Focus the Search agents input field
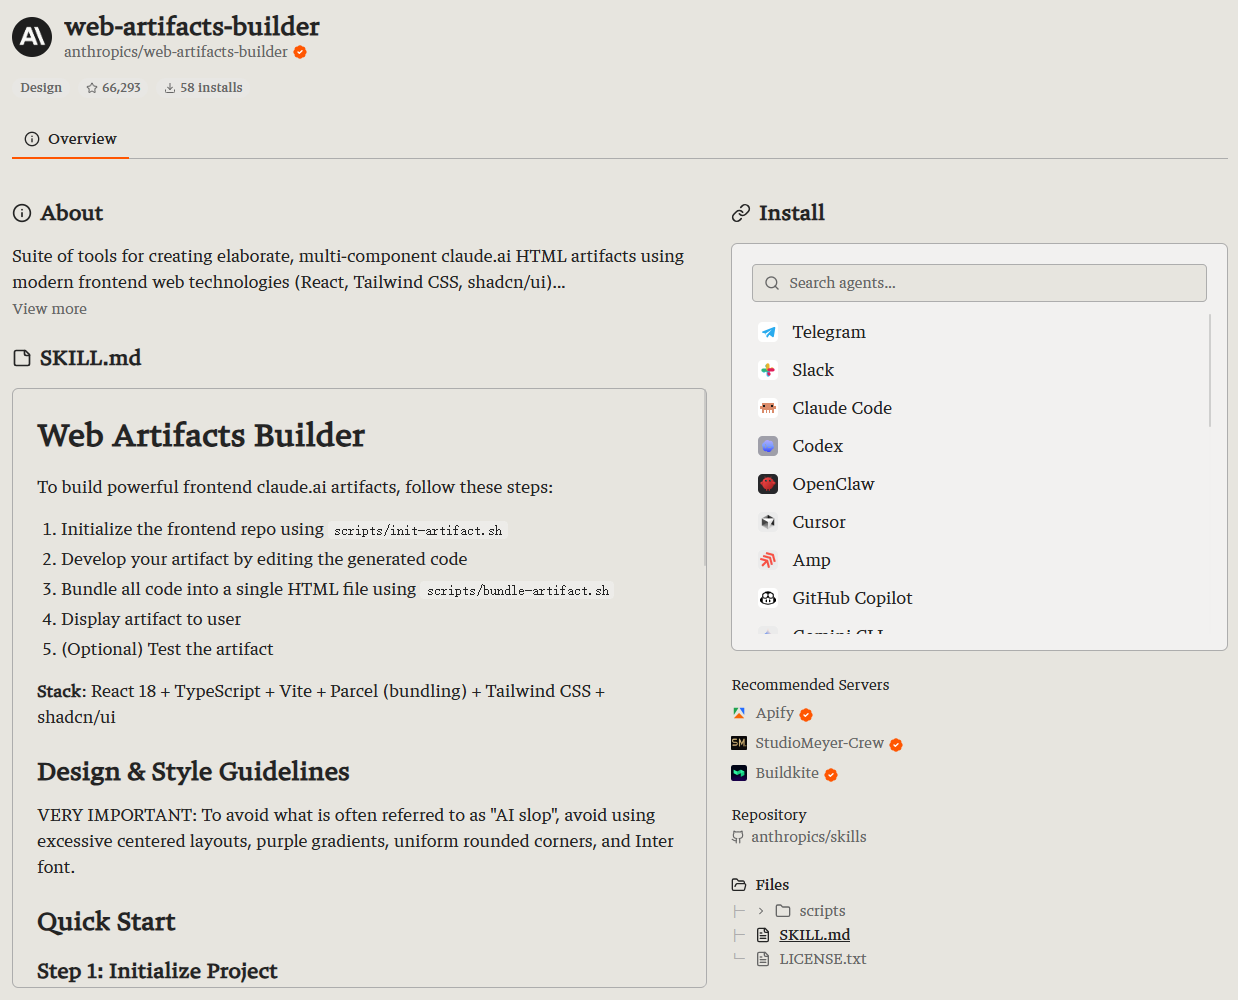1238x1000 pixels. (x=979, y=283)
